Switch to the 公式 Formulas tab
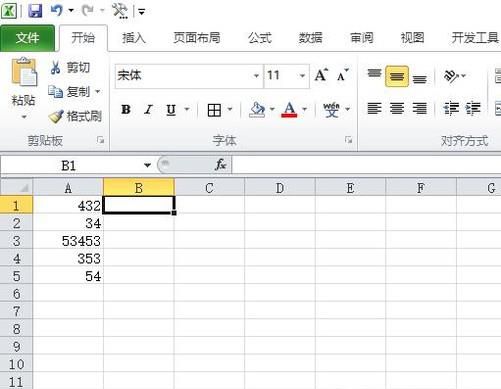Viewport: 501px width, 389px height. (x=260, y=38)
